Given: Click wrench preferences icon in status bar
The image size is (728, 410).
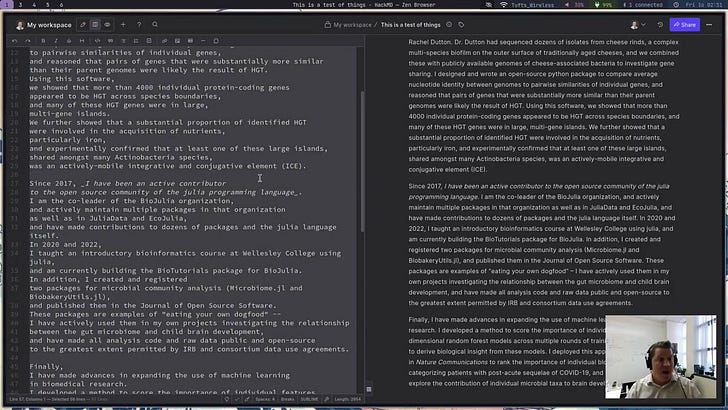Looking at the screenshot, I should (x=326, y=399).
